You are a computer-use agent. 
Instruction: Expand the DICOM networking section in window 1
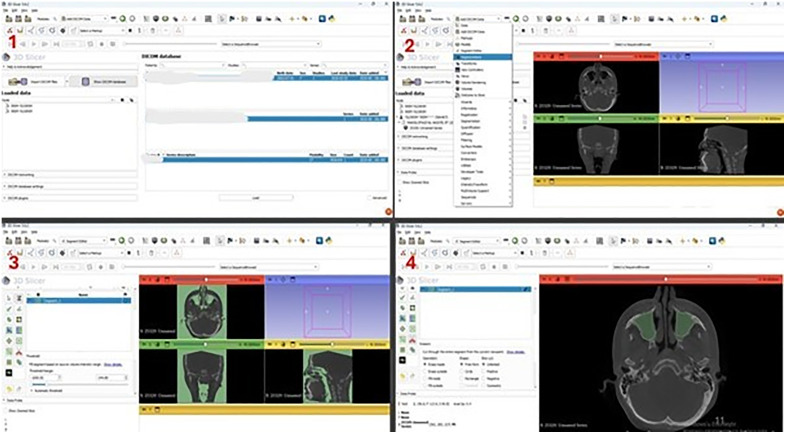70,174
